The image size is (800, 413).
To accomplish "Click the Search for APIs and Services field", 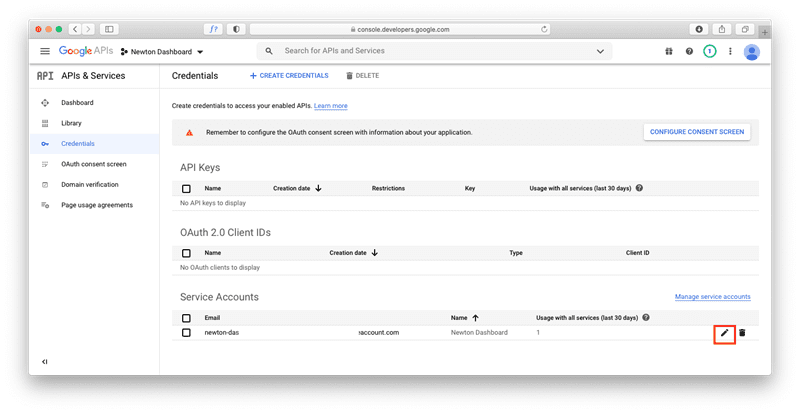I will point(436,51).
